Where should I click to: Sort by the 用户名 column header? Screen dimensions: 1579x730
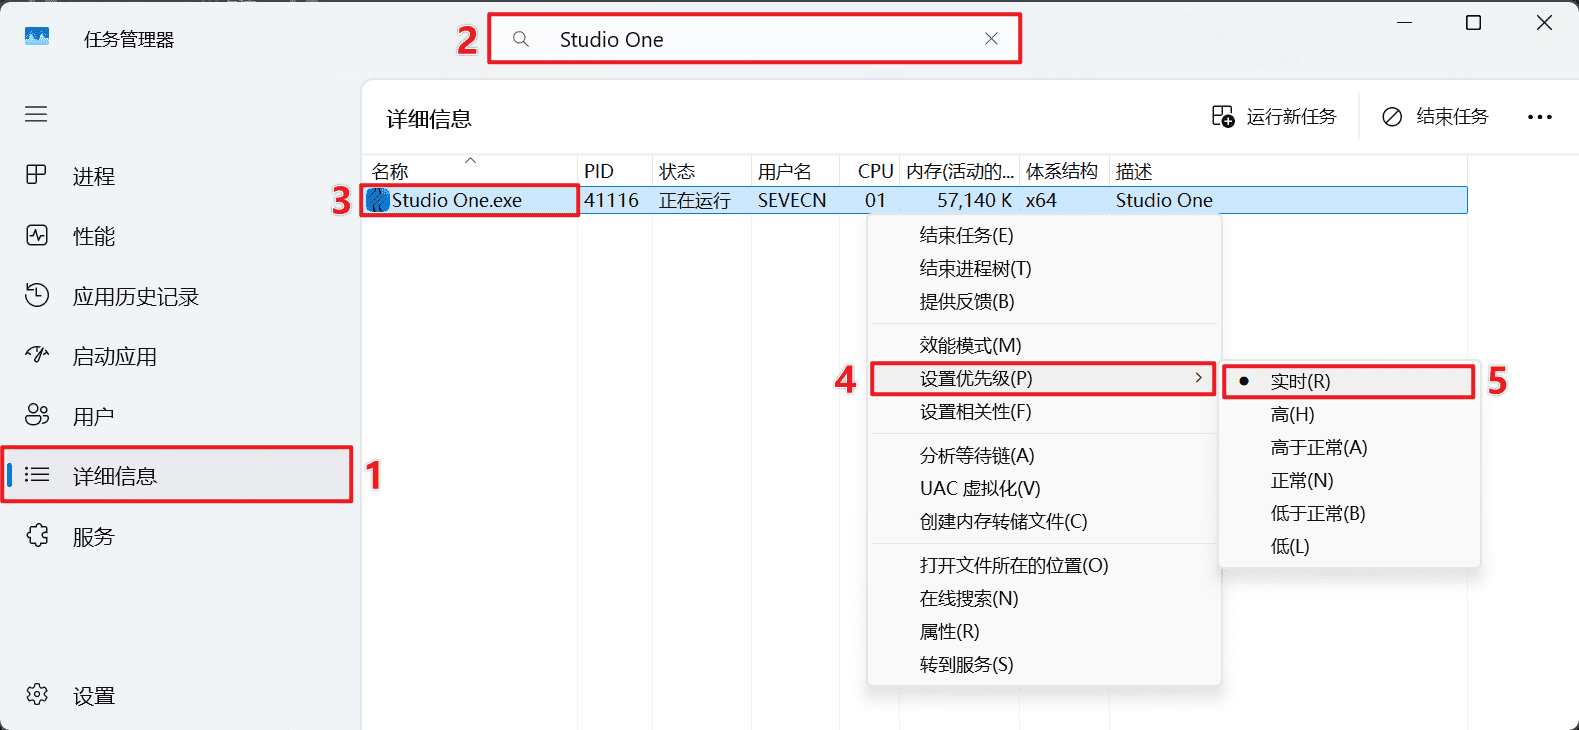[795, 171]
